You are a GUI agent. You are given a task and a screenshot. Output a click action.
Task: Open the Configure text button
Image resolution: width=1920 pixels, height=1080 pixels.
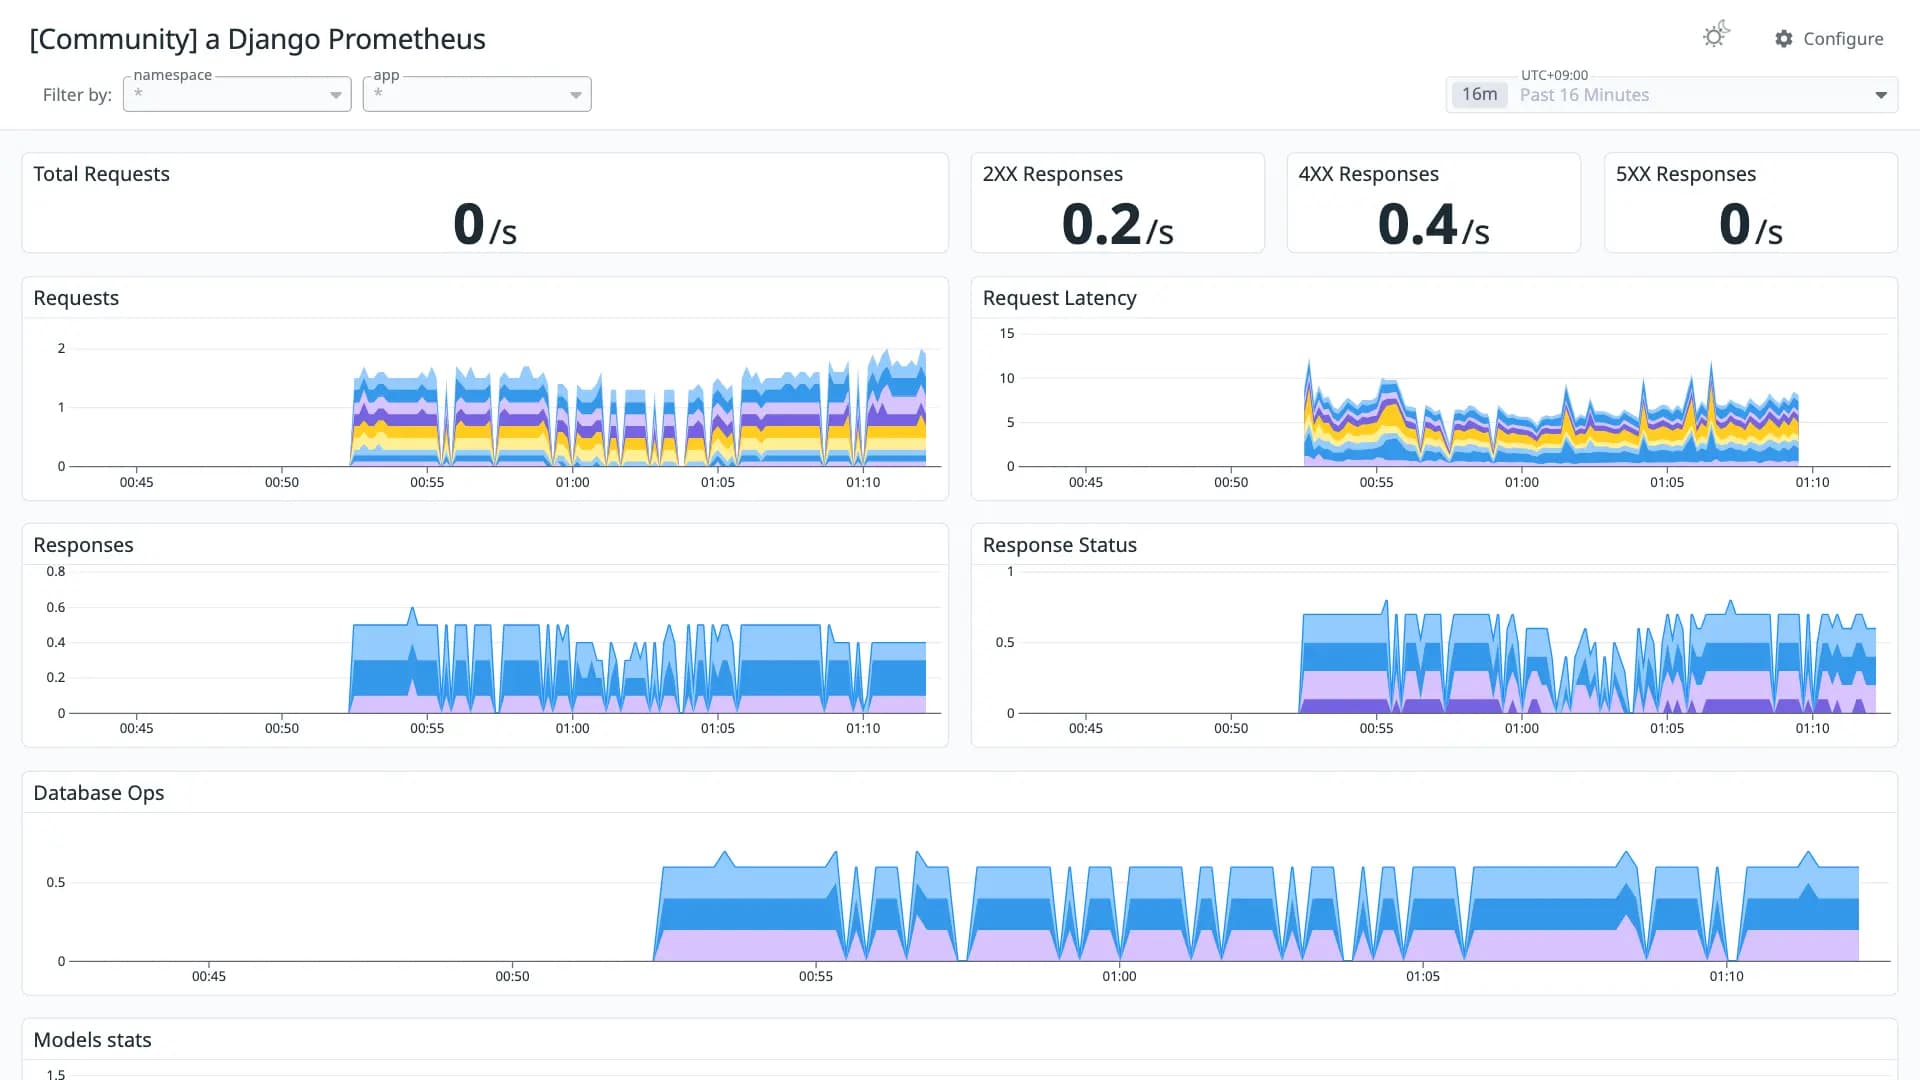[1843, 38]
